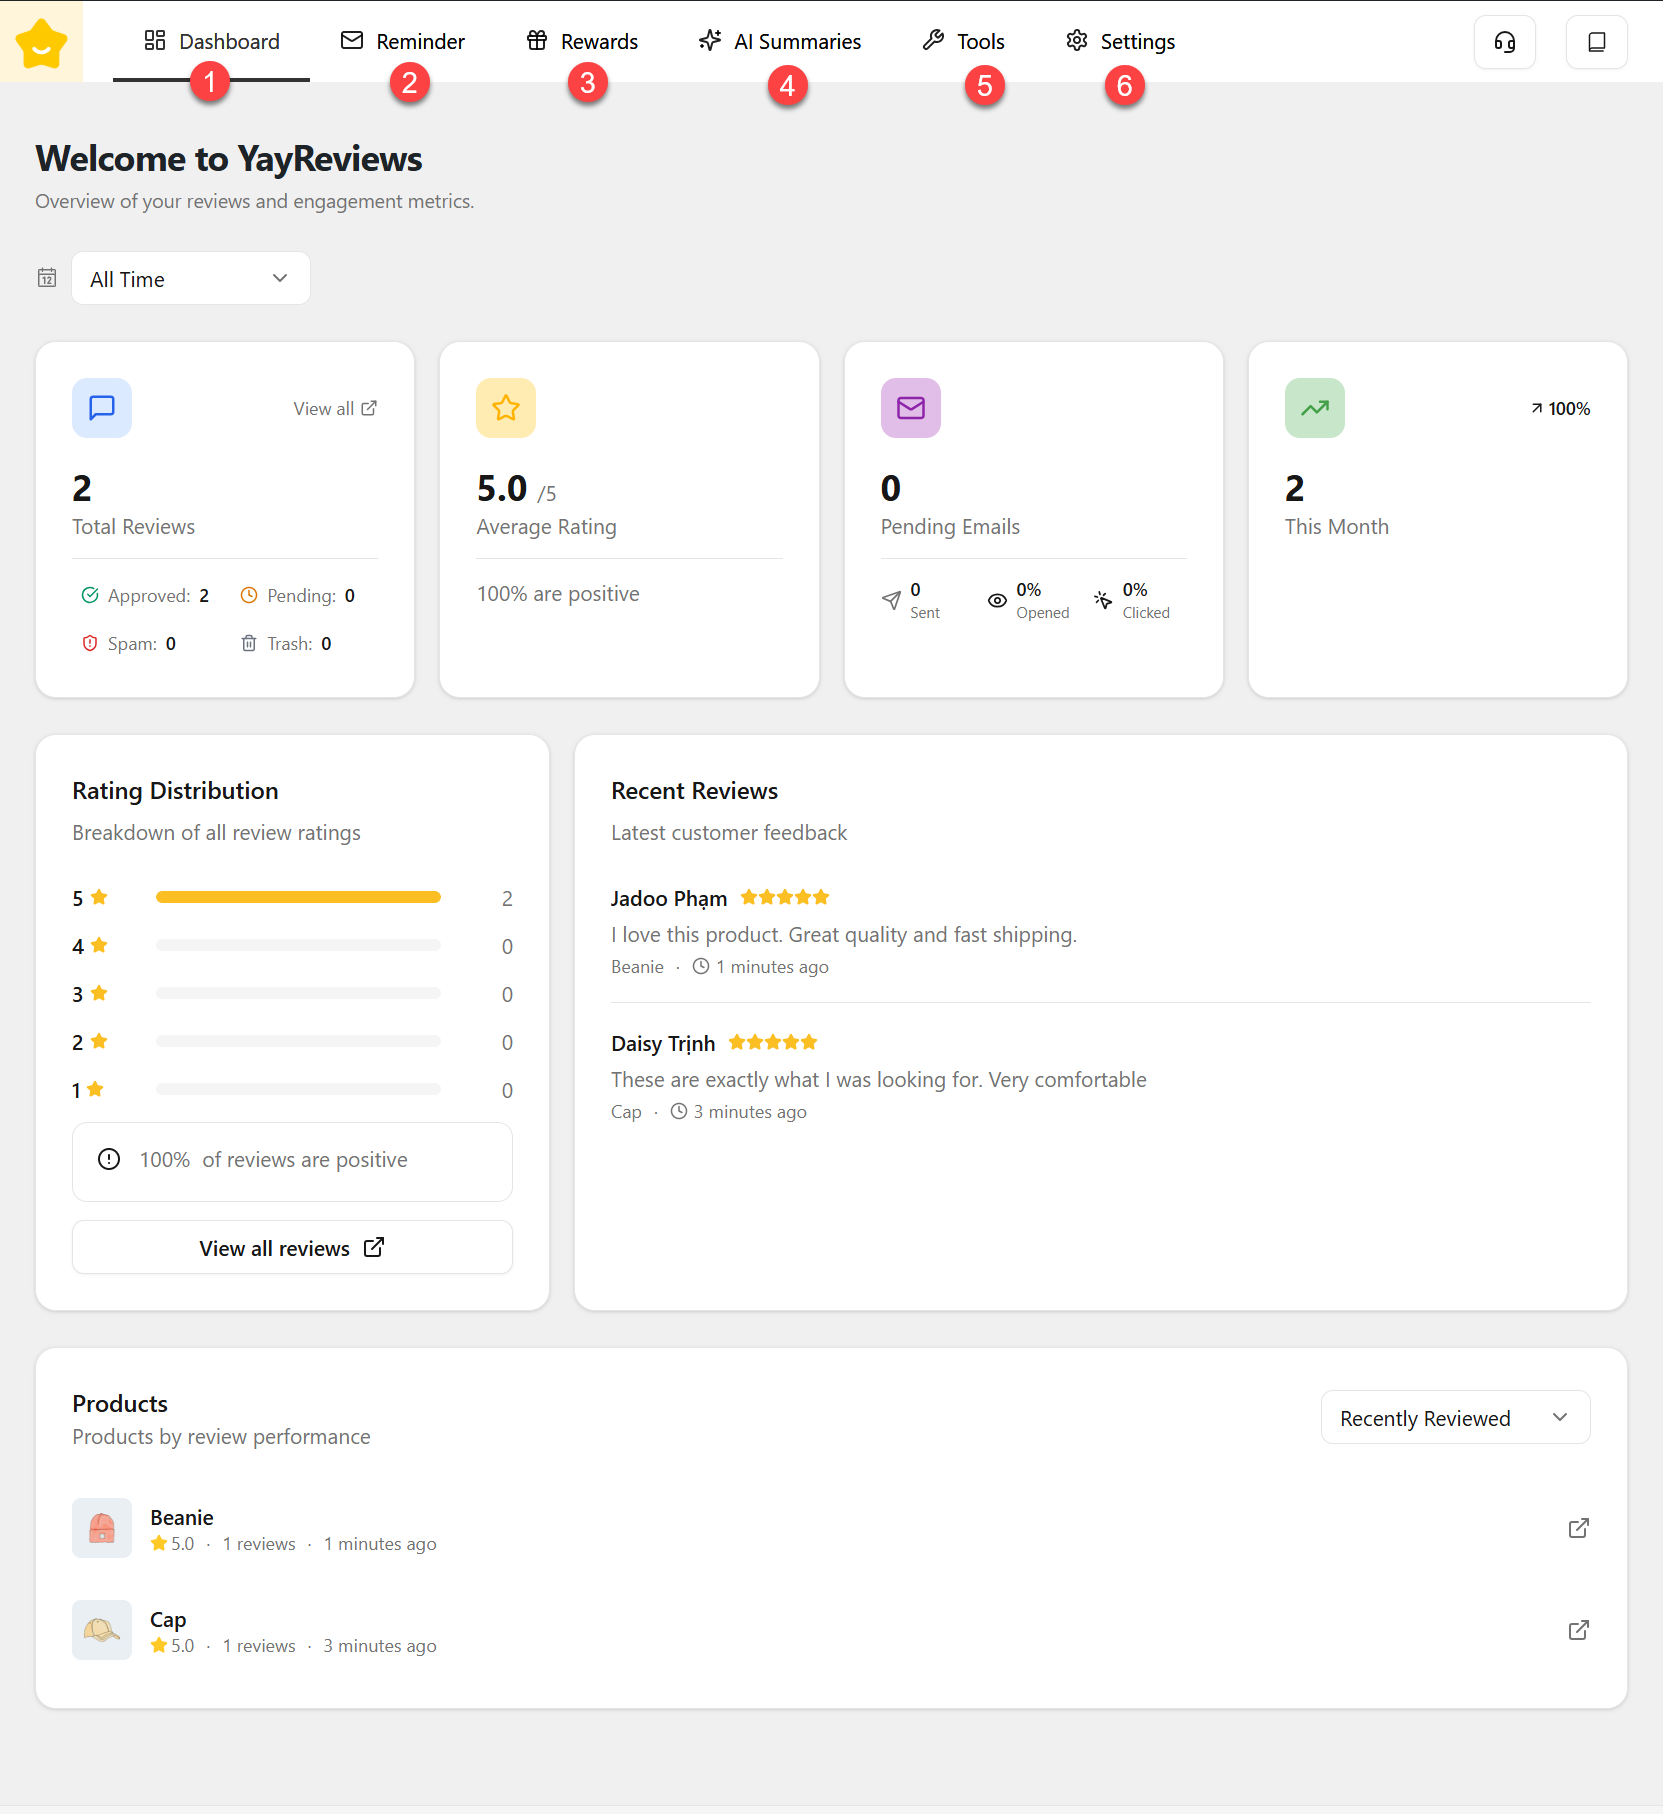1663x1814 pixels.
Task: Open the Recently Reviewed sort dropdown
Action: point(1454,1418)
